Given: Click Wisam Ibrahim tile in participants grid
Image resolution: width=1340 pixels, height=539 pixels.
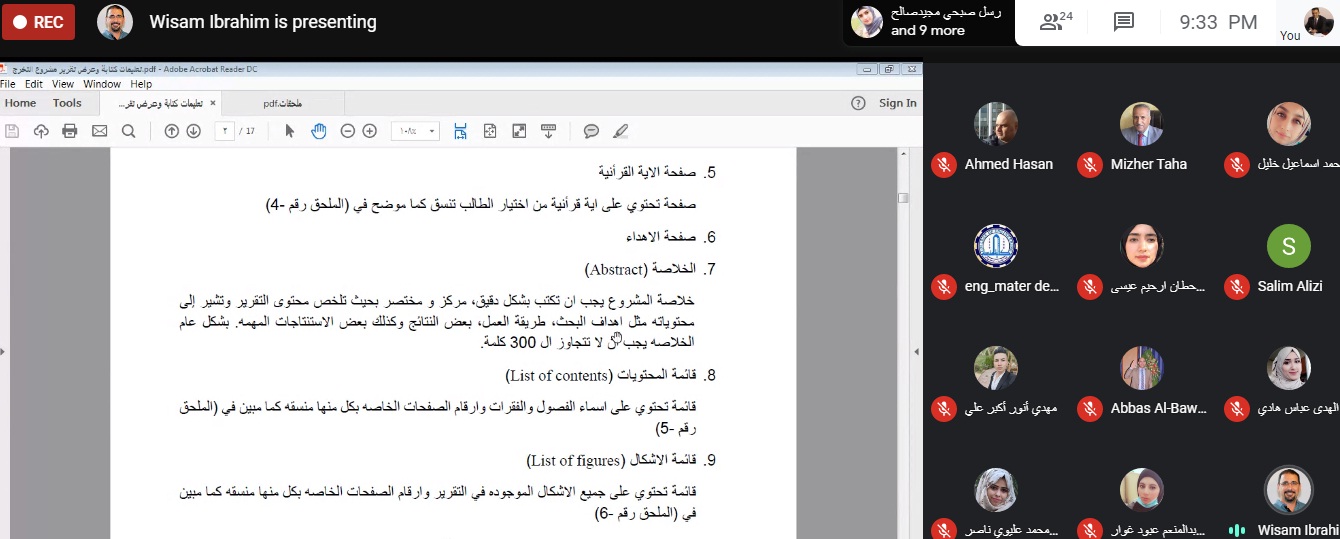Looking at the screenshot, I should [x=1288, y=490].
